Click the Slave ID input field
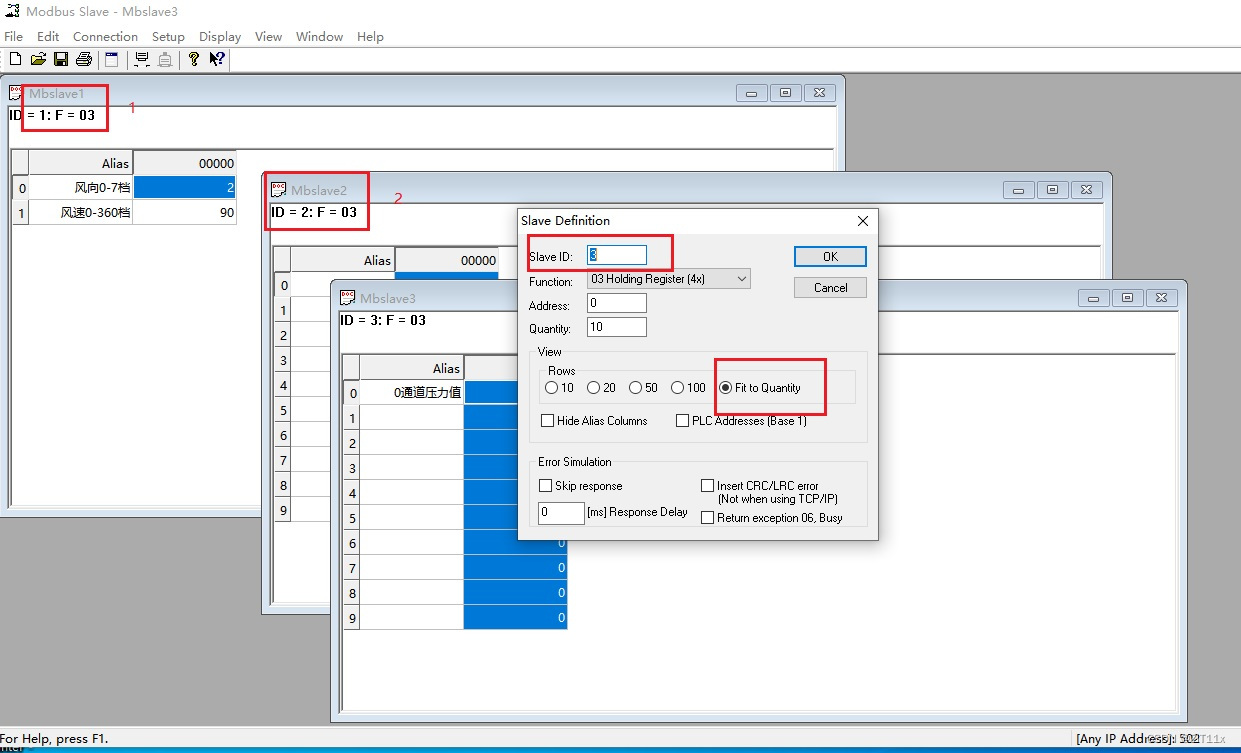This screenshot has height=753, width=1241. 617,256
